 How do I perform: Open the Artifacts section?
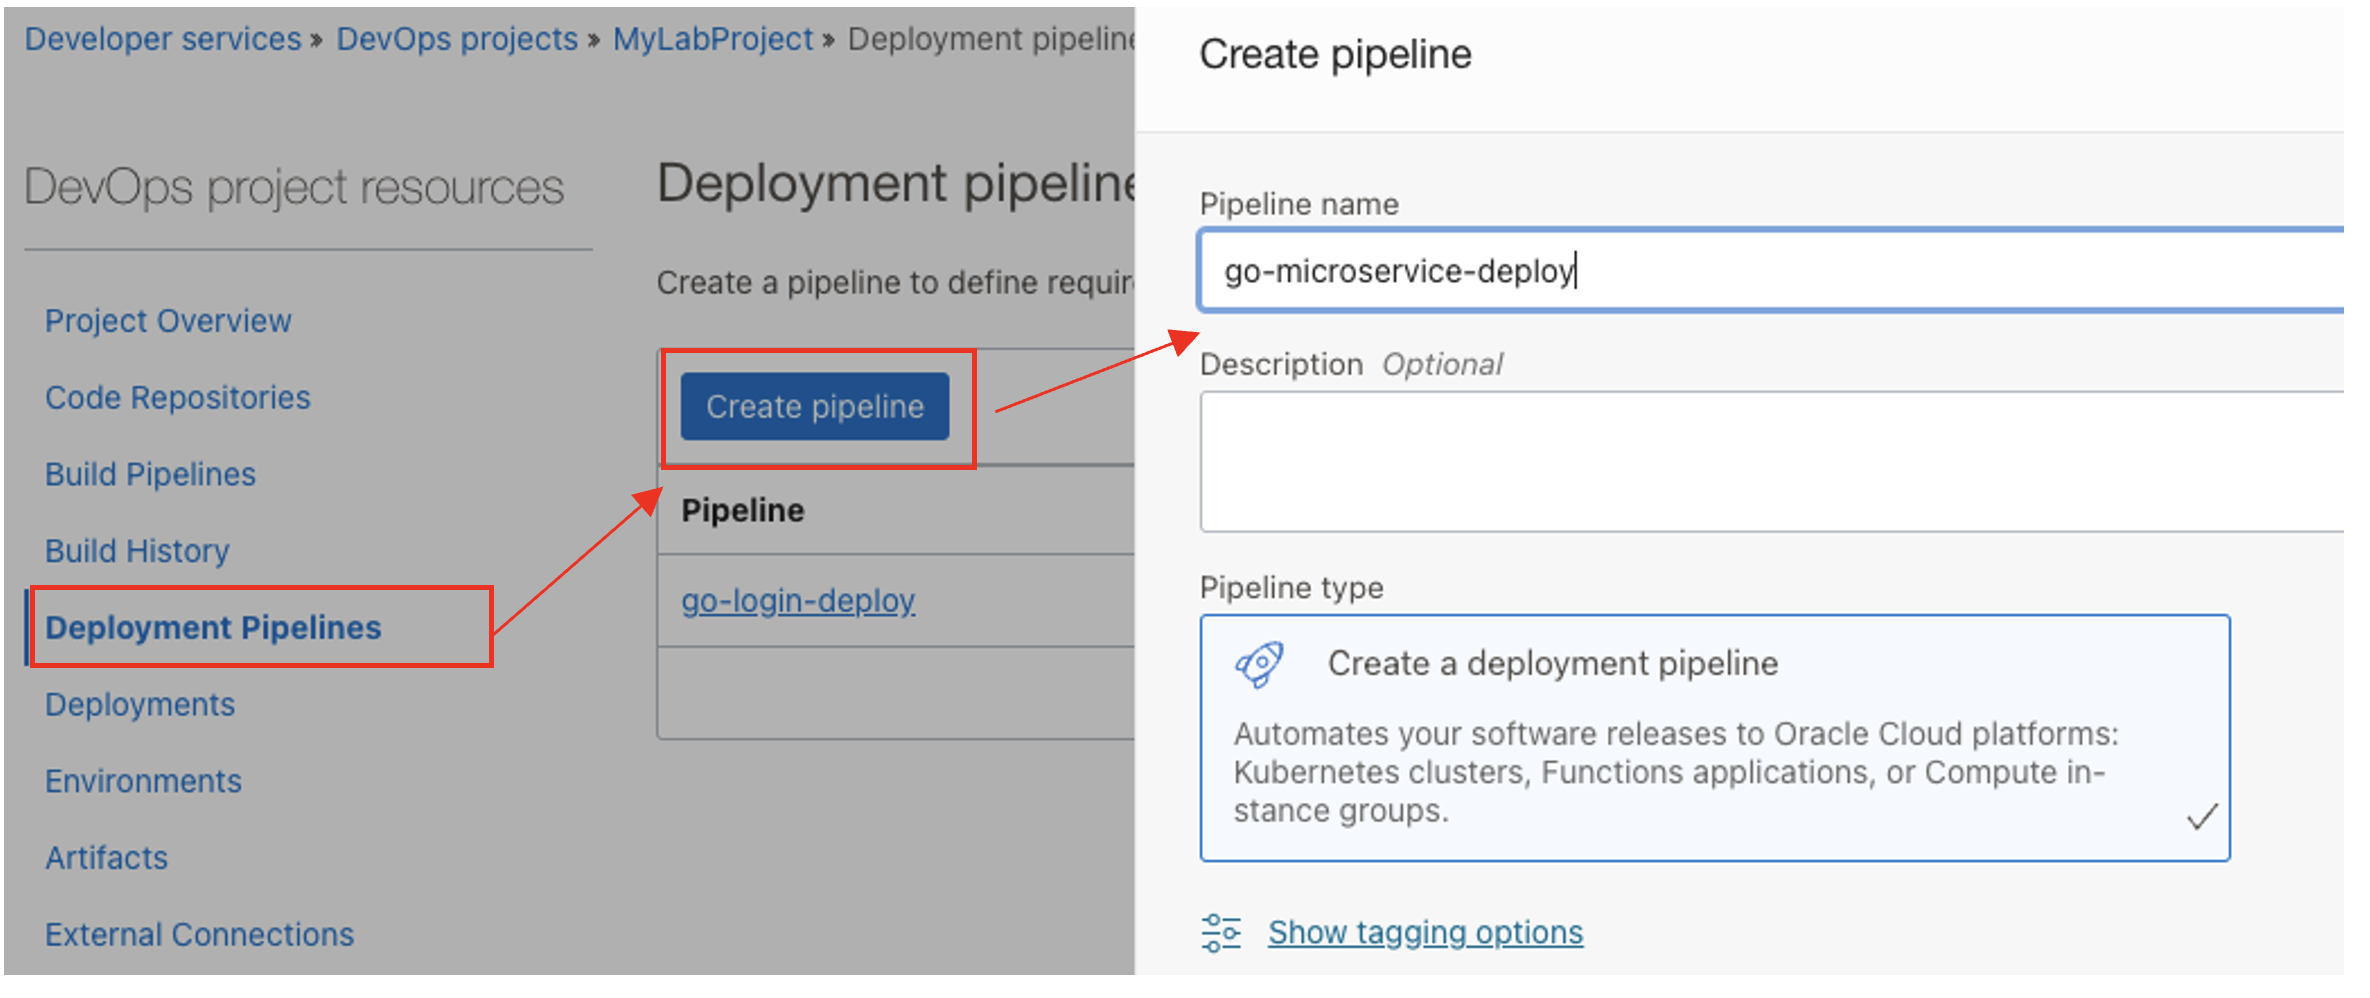(106, 857)
